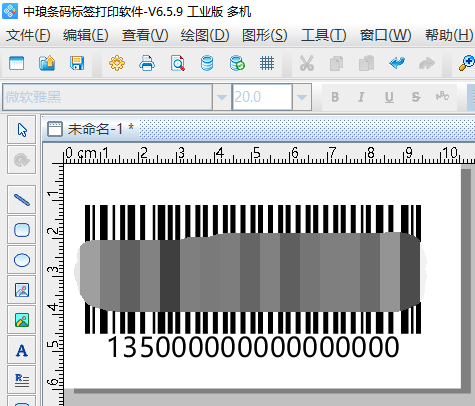Select the insert picture tool with blue frame
475x406 pixels.
(x=22, y=290)
